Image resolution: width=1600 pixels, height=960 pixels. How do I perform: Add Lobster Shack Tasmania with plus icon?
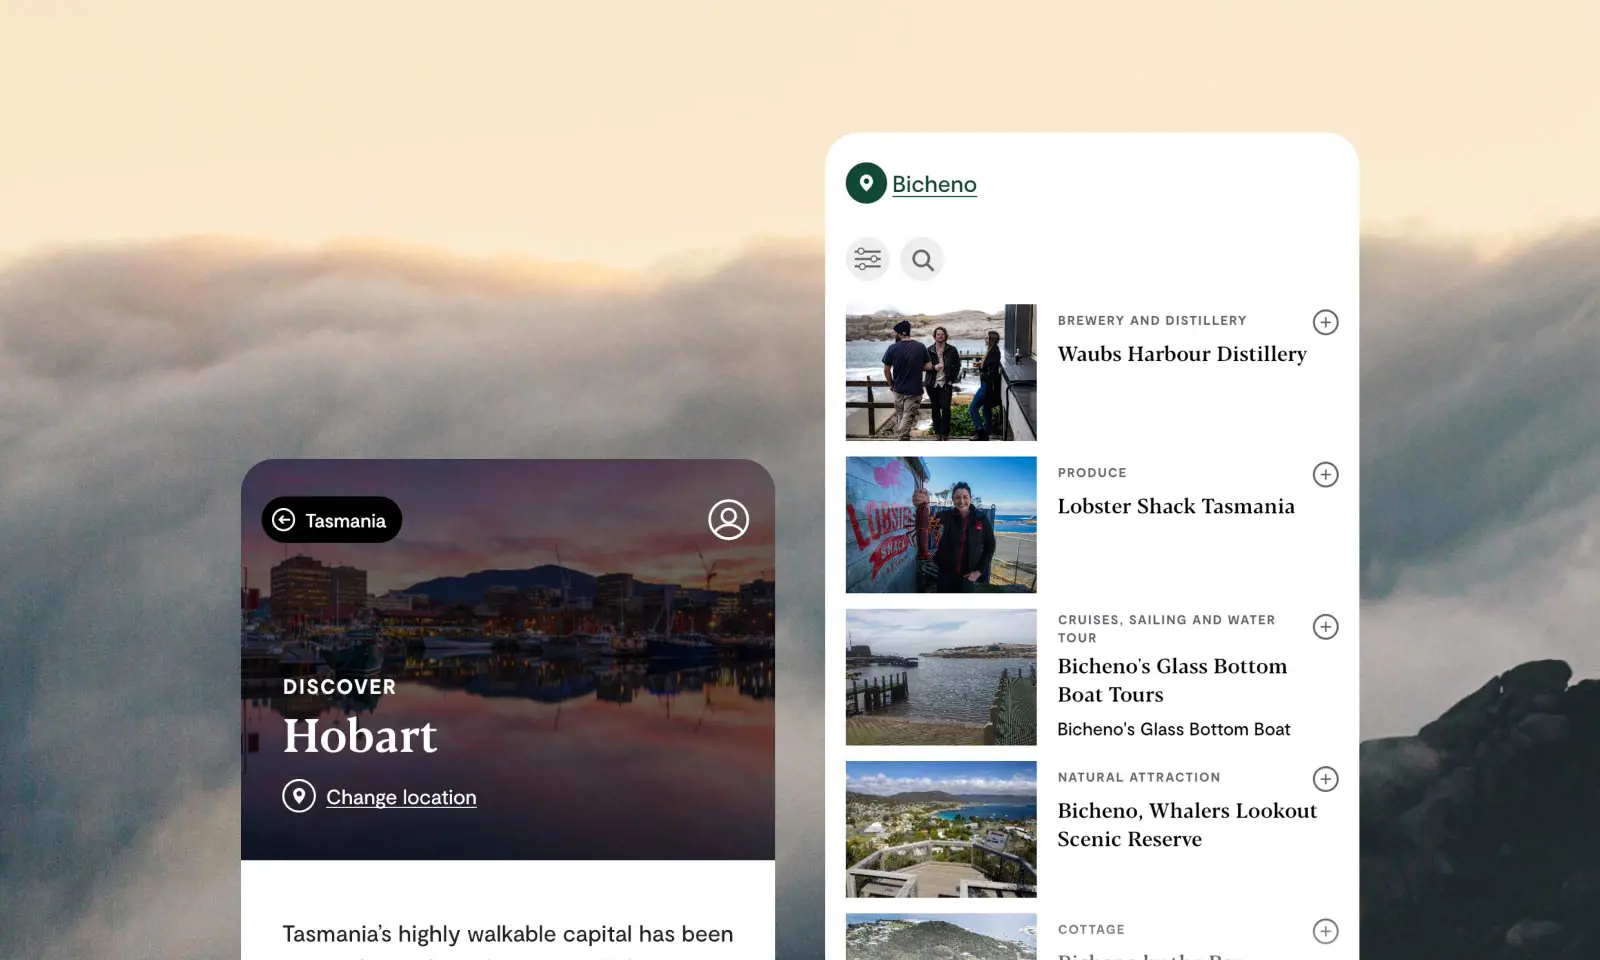pos(1325,474)
